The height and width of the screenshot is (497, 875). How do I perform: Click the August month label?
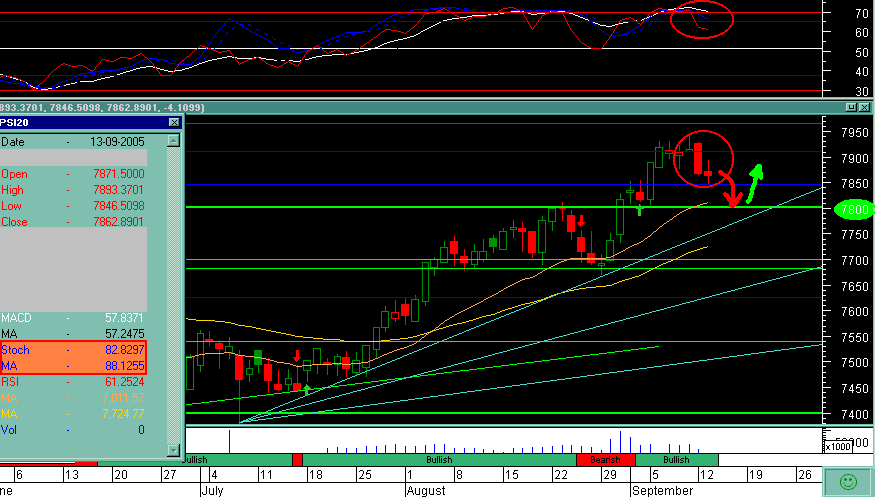426,490
